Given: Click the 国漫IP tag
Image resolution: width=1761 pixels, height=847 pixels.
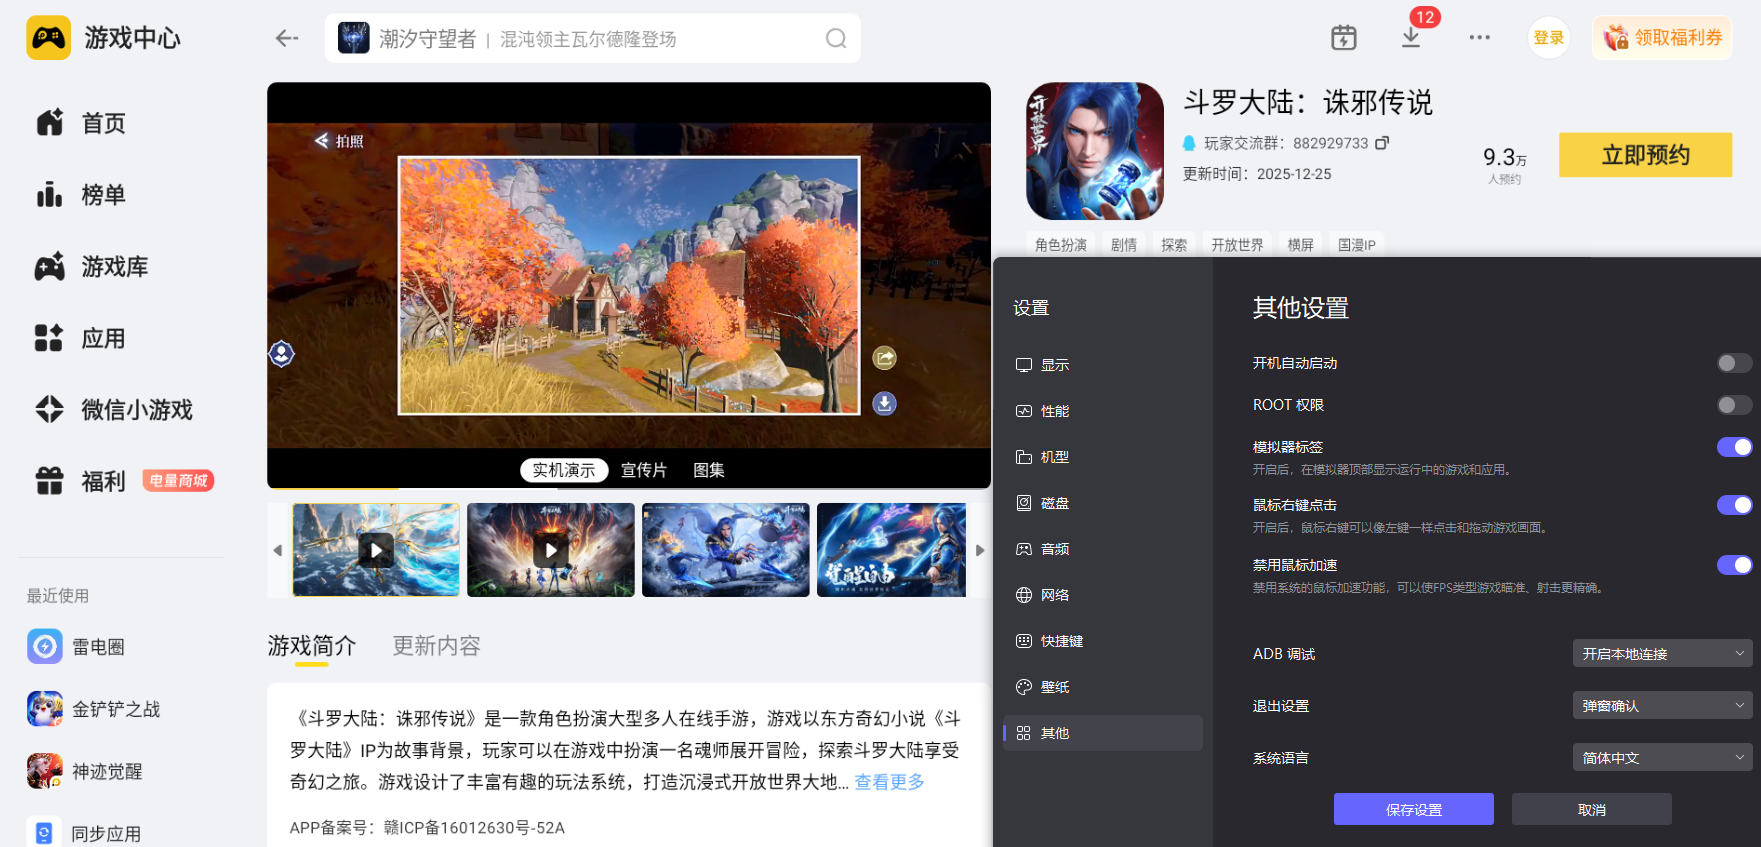Looking at the screenshot, I should [x=1357, y=245].
